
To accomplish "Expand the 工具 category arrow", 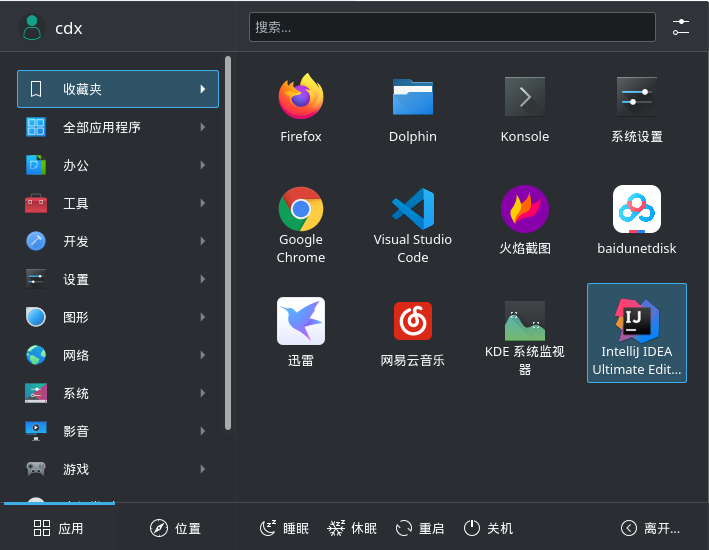I will (203, 203).
